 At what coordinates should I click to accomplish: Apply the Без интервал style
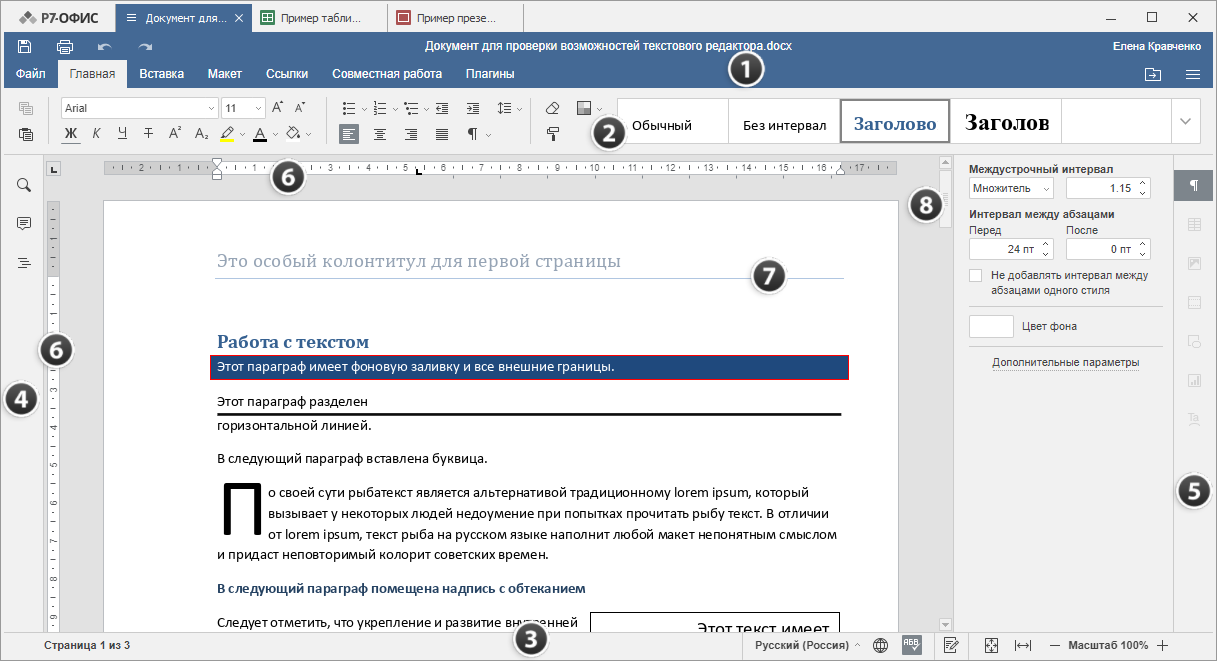(x=784, y=122)
